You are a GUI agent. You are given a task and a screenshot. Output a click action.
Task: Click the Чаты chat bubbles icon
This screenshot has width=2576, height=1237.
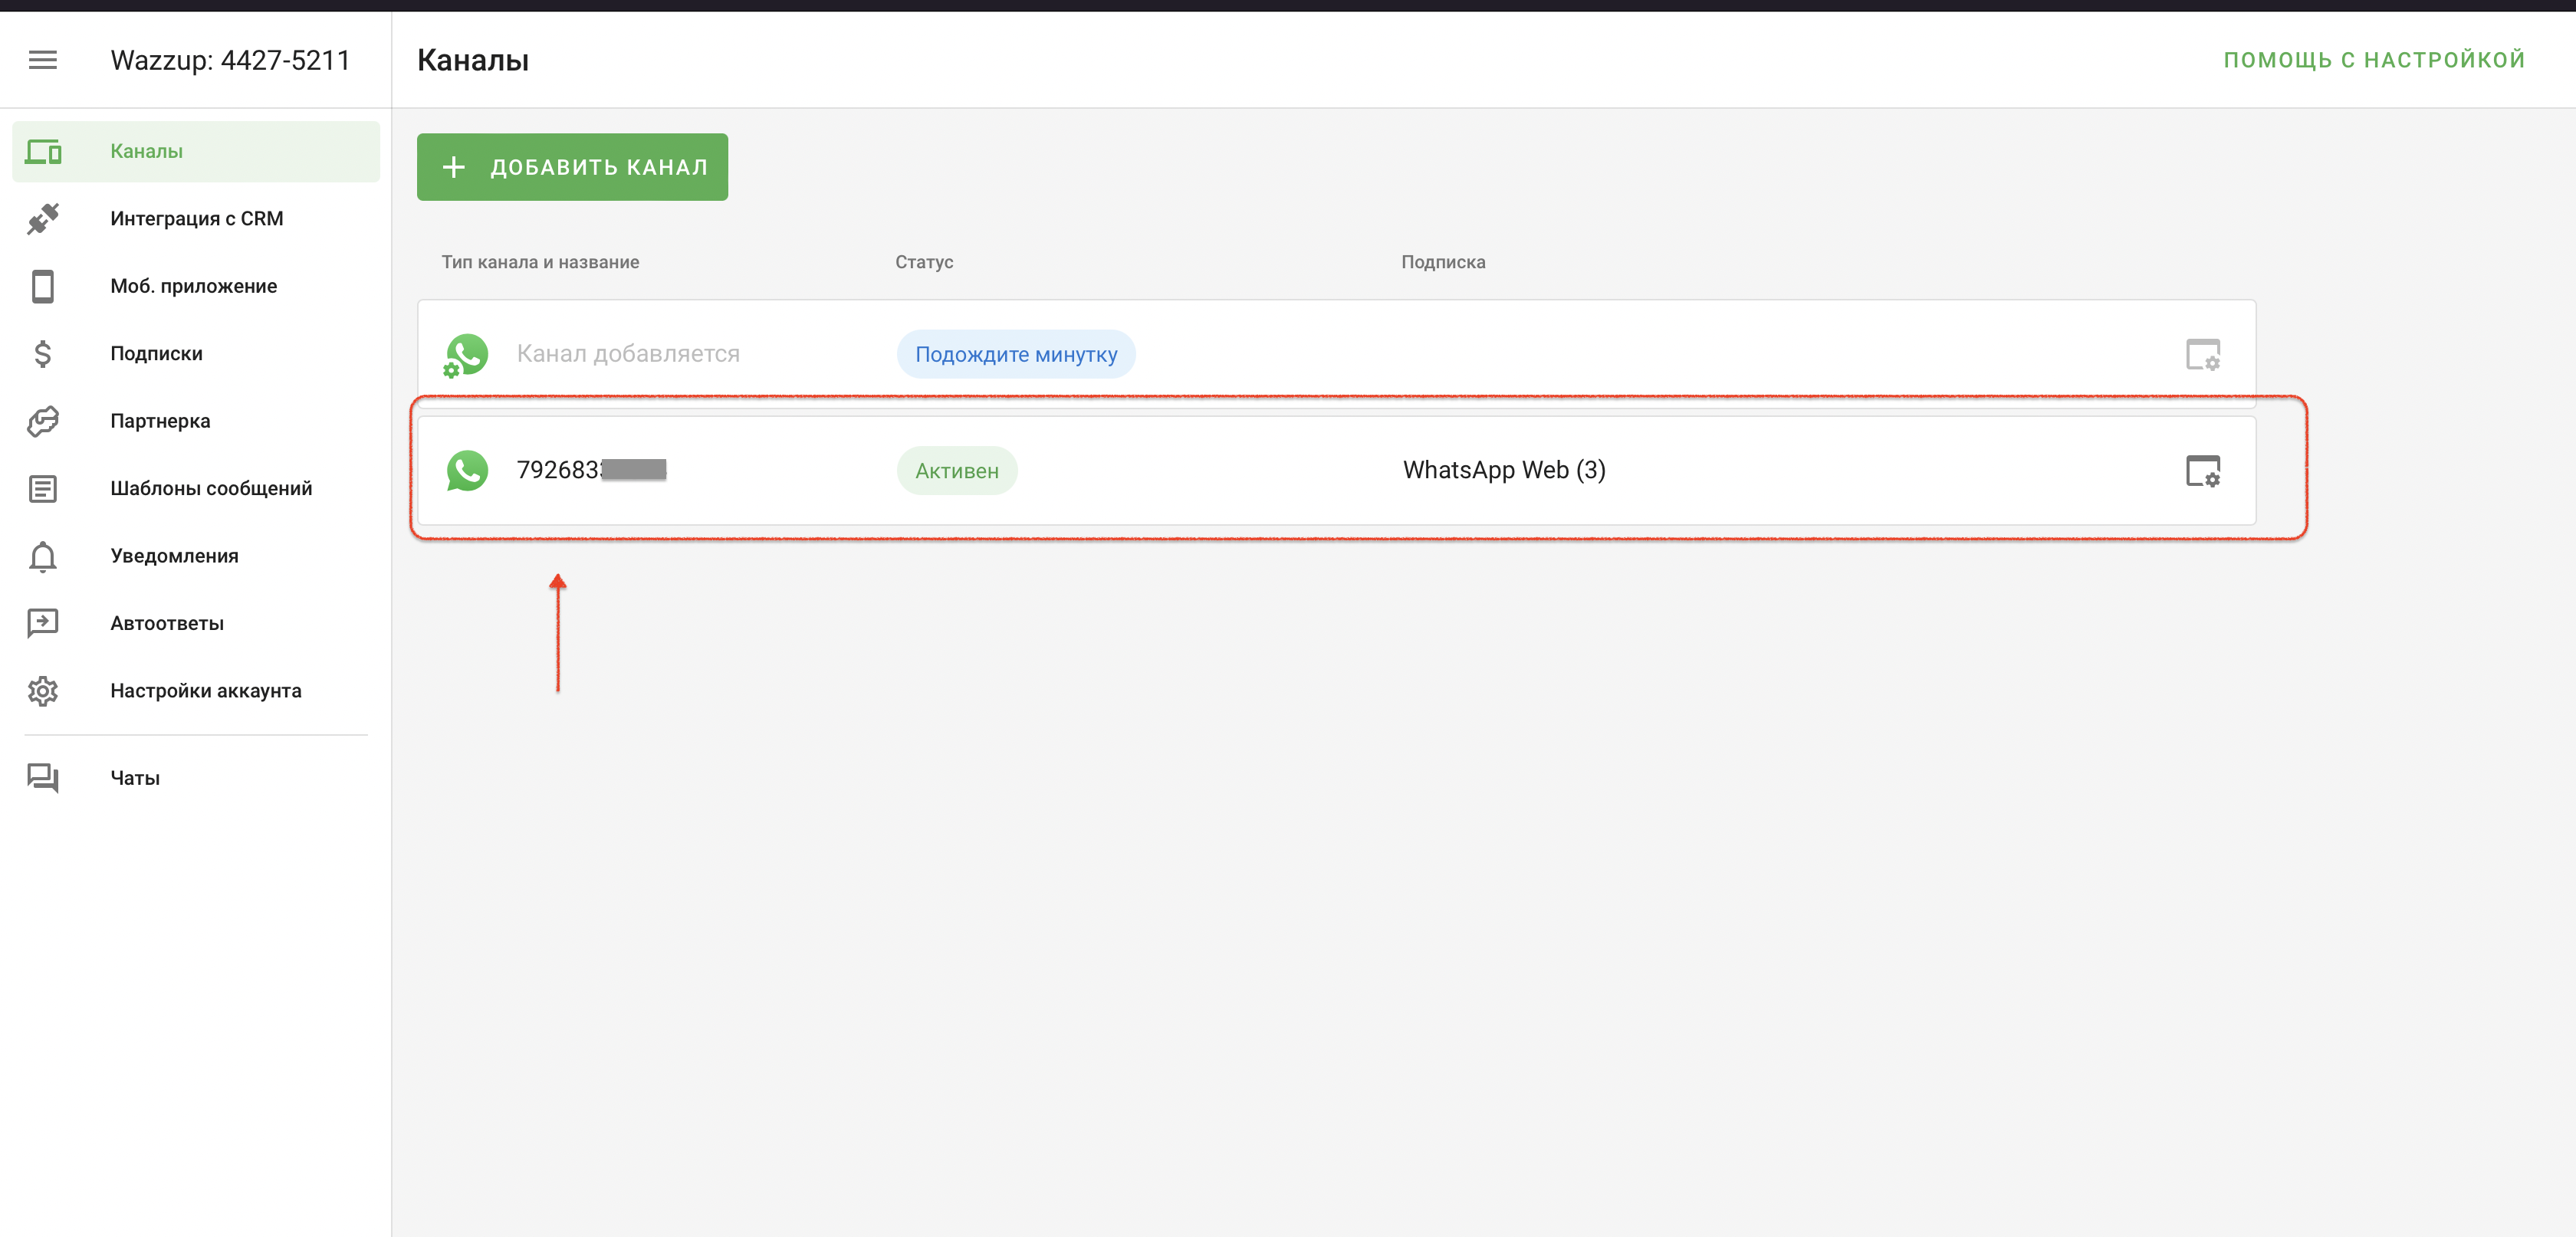click(x=43, y=778)
